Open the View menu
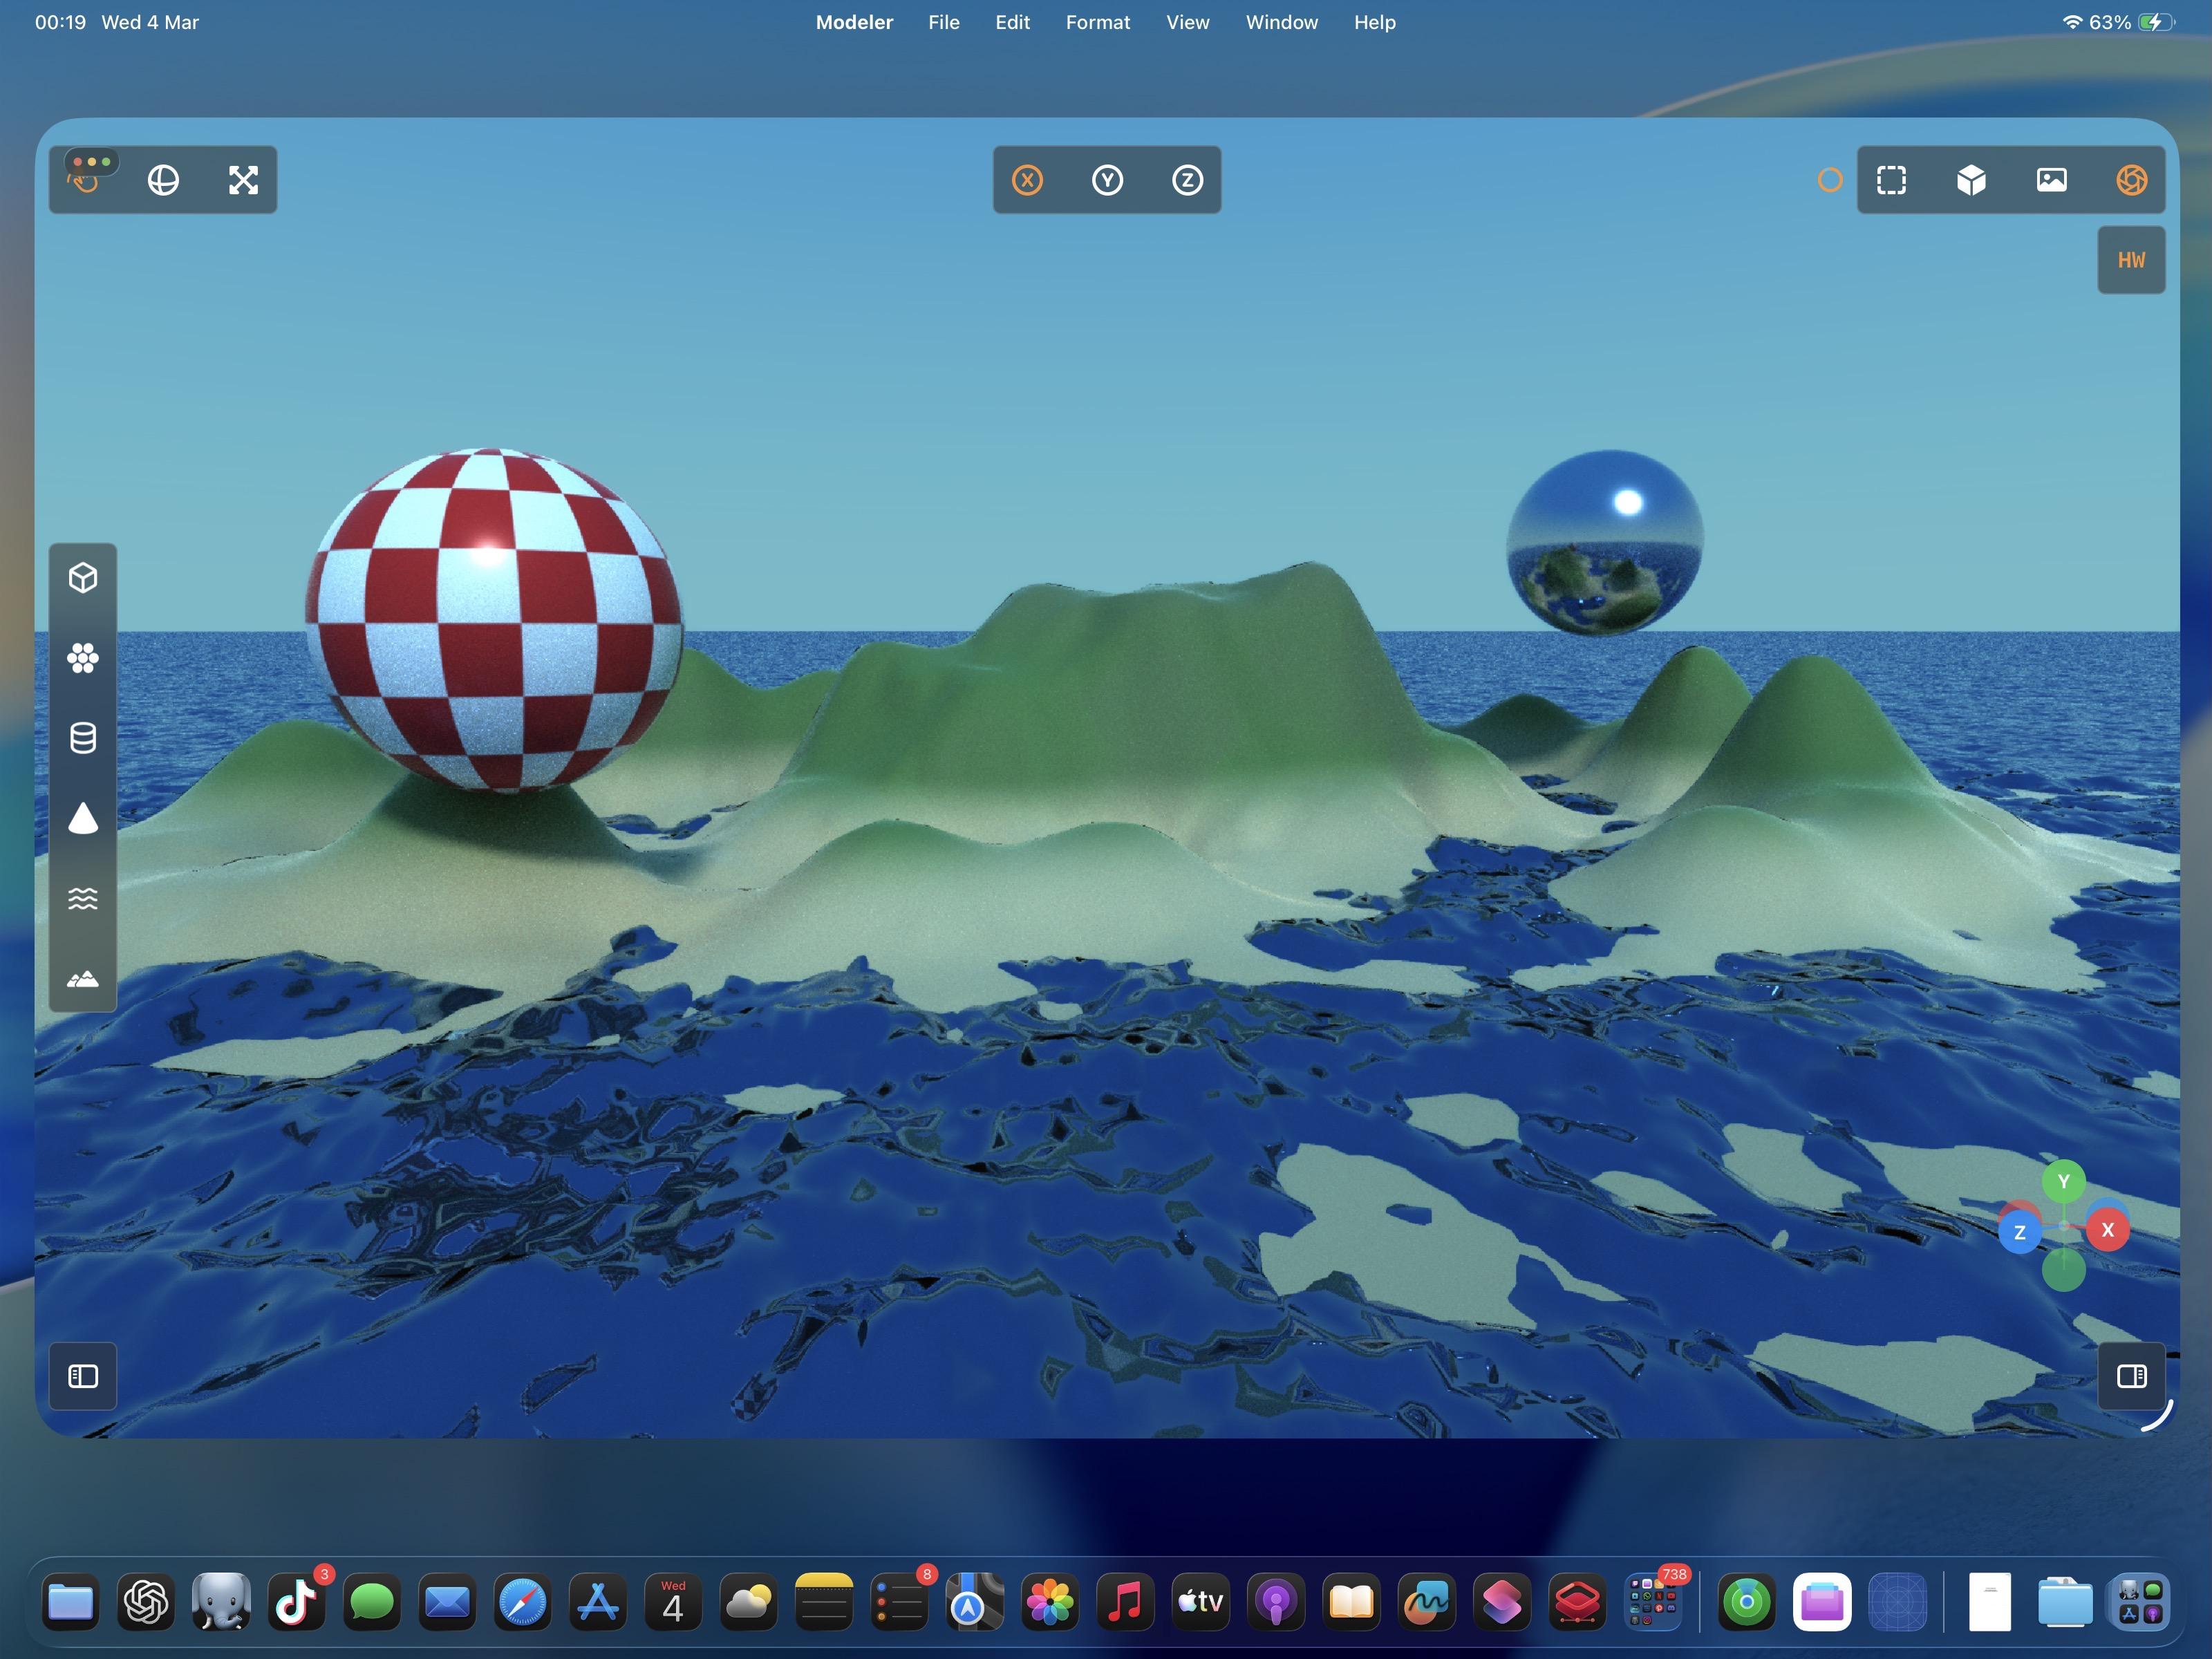Image resolution: width=2212 pixels, height=1659 pixels. (1187, 22)
